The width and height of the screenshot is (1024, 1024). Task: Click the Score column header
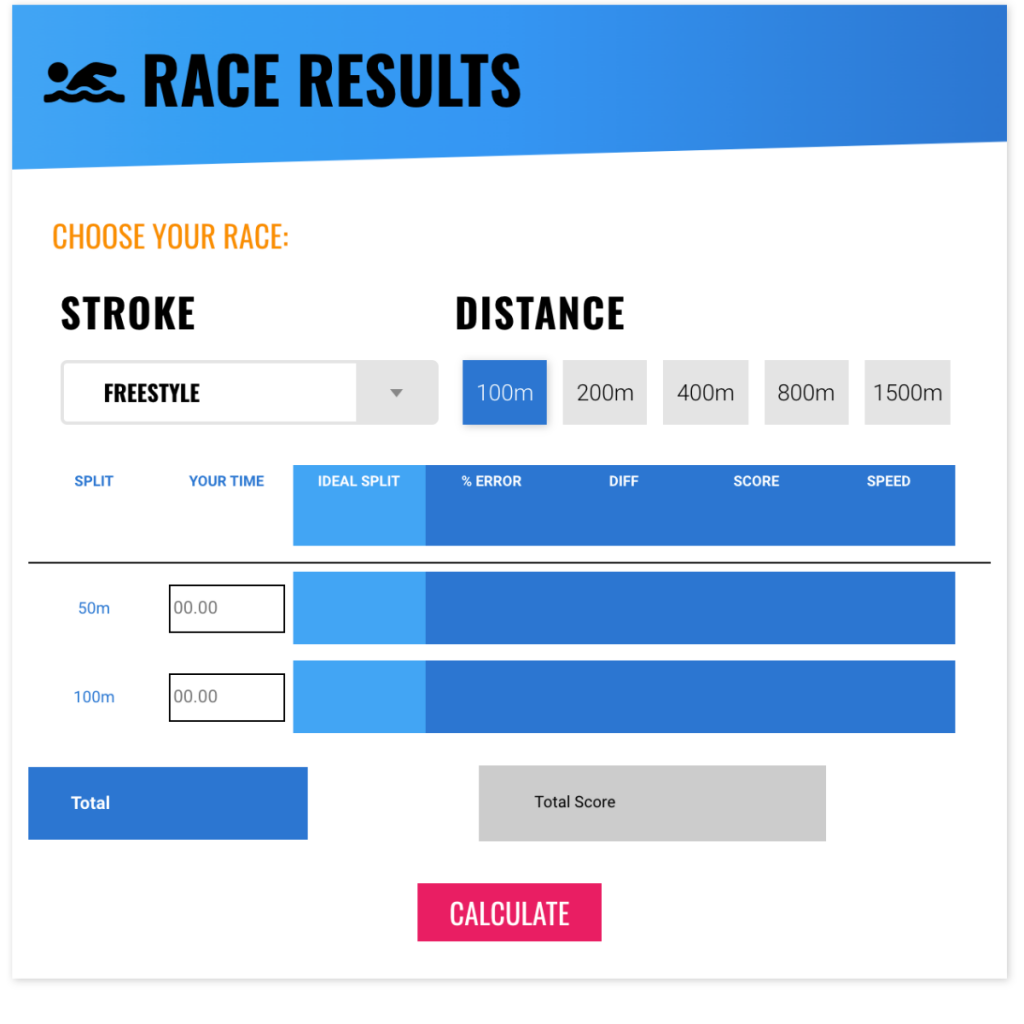click(x=756, y=481)
